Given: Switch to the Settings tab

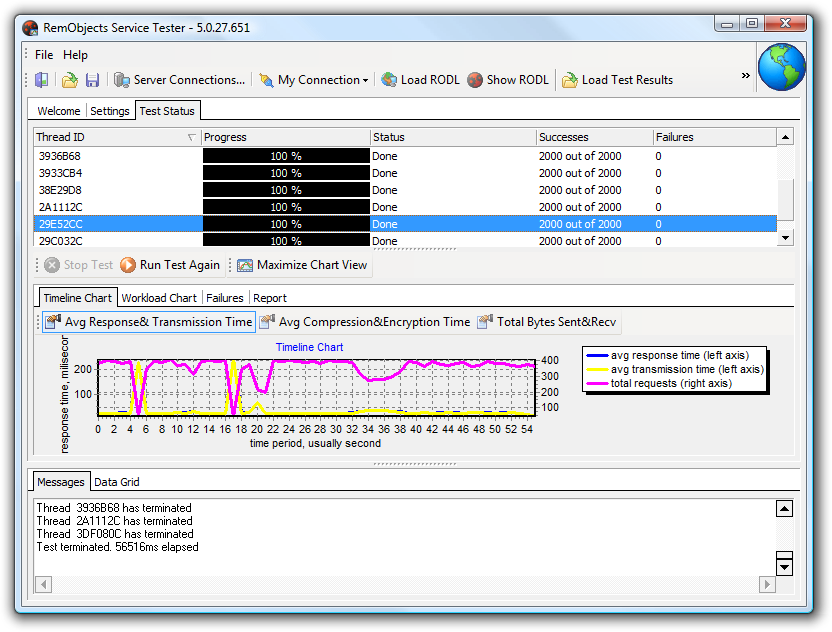Looking at the screenshot, I should pos(110,111).
